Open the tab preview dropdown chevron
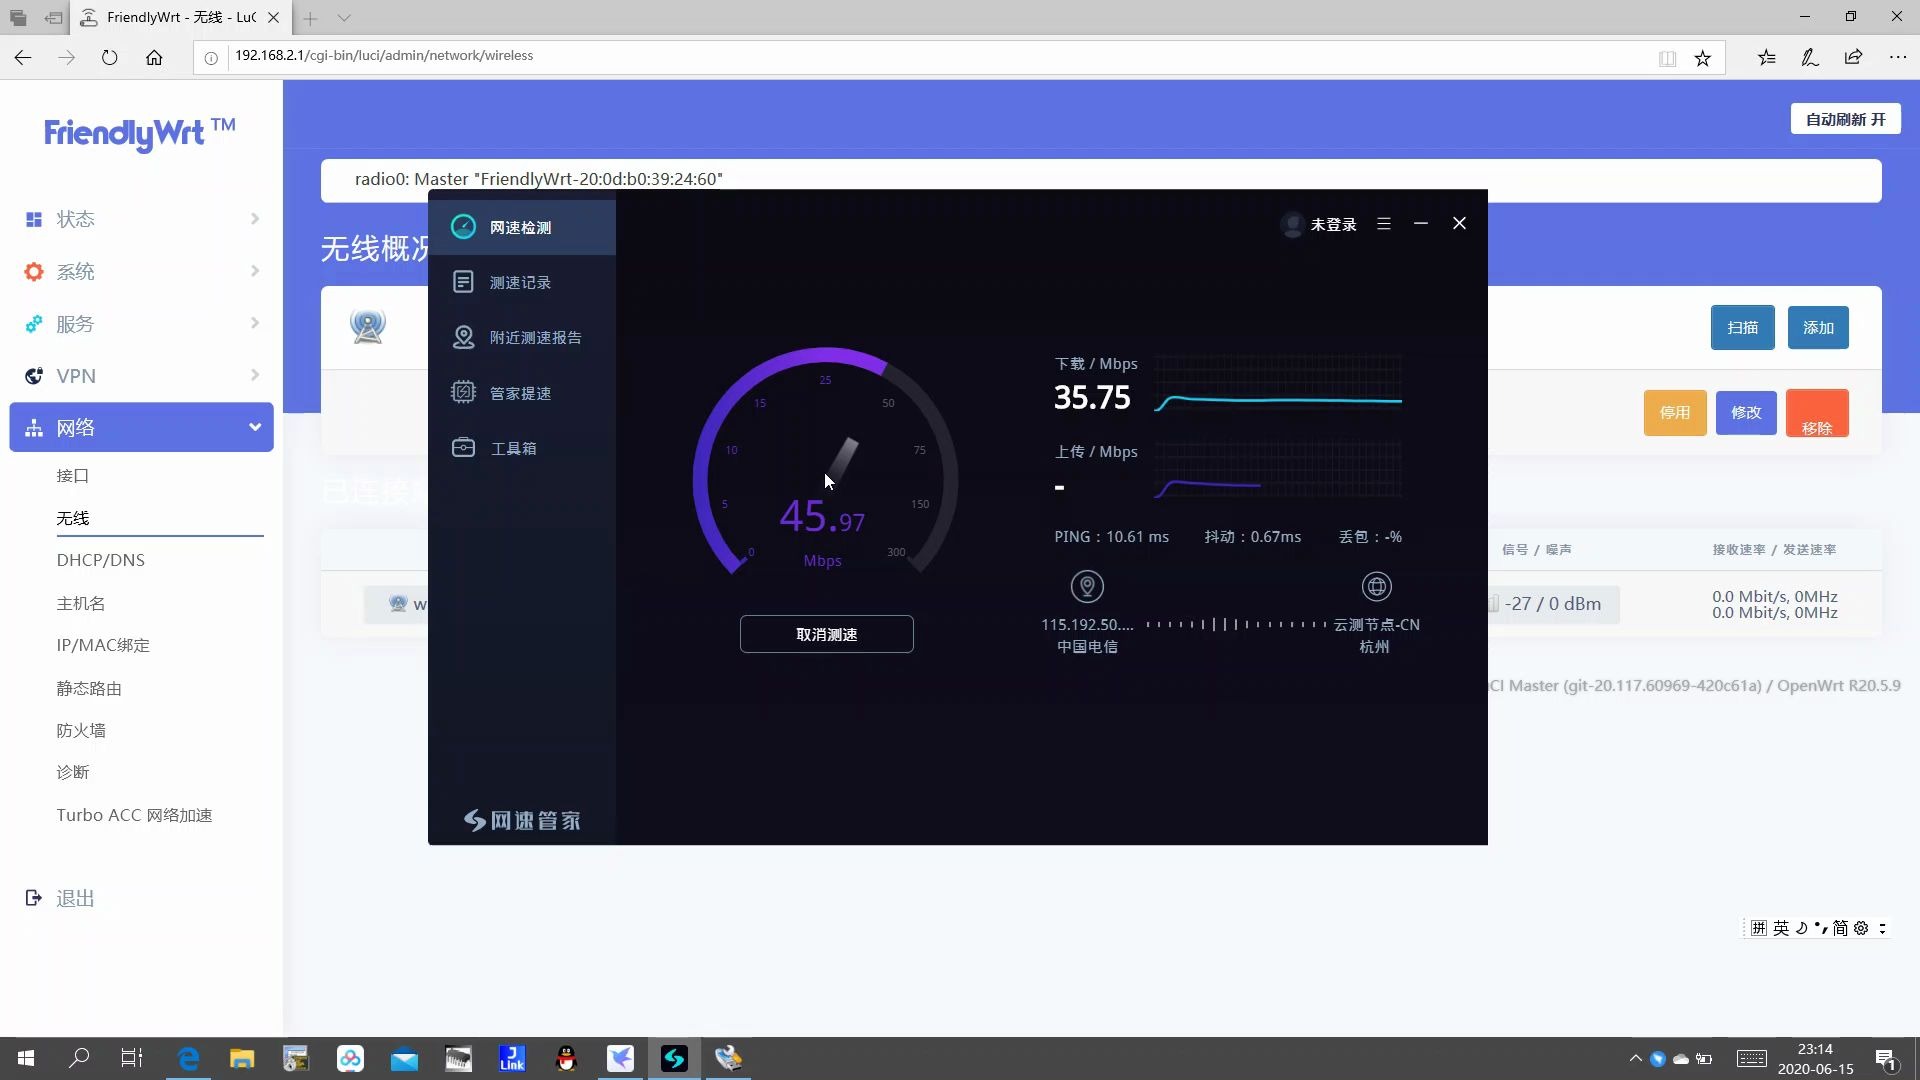 (x=344, y=18)
